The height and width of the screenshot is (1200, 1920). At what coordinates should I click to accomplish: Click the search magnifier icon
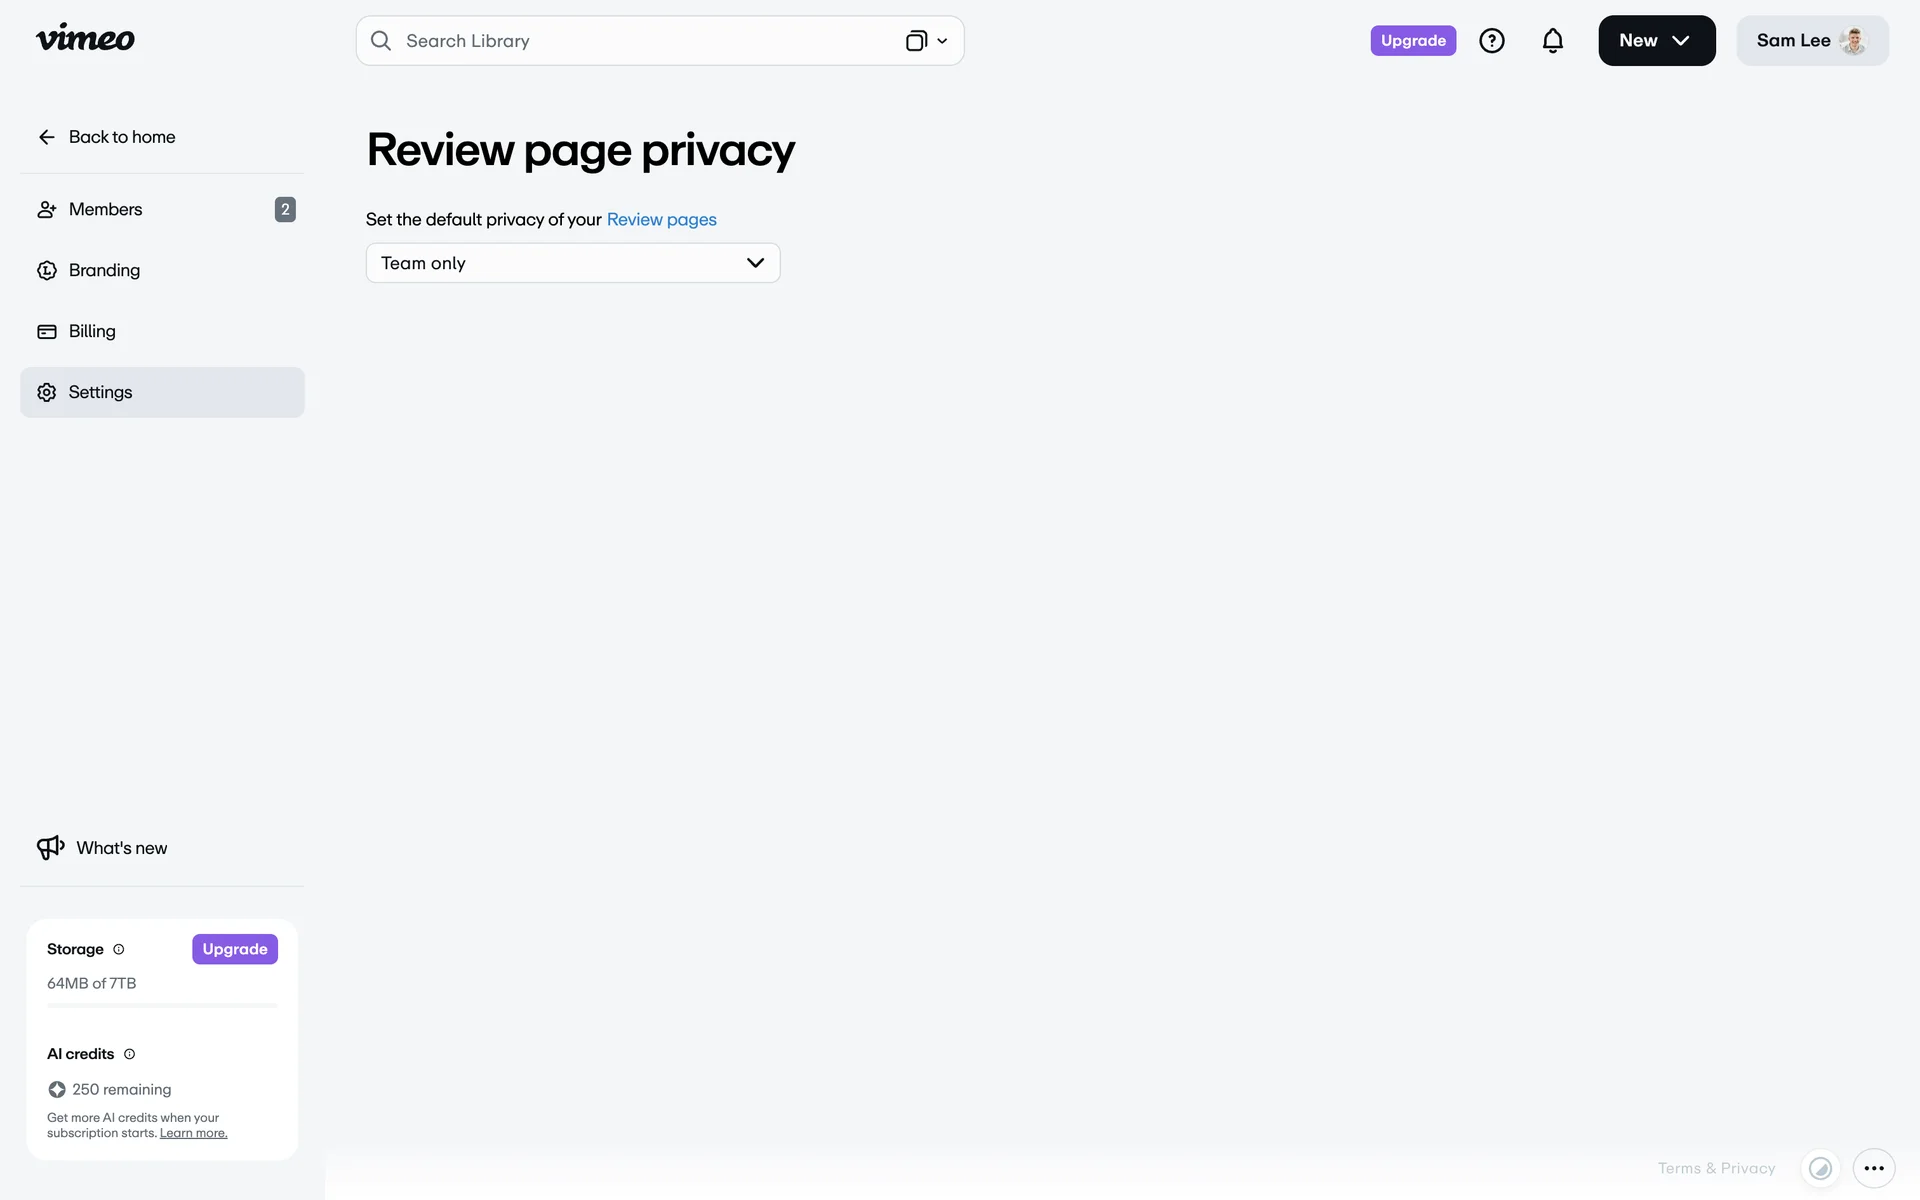tap(381, 41)
